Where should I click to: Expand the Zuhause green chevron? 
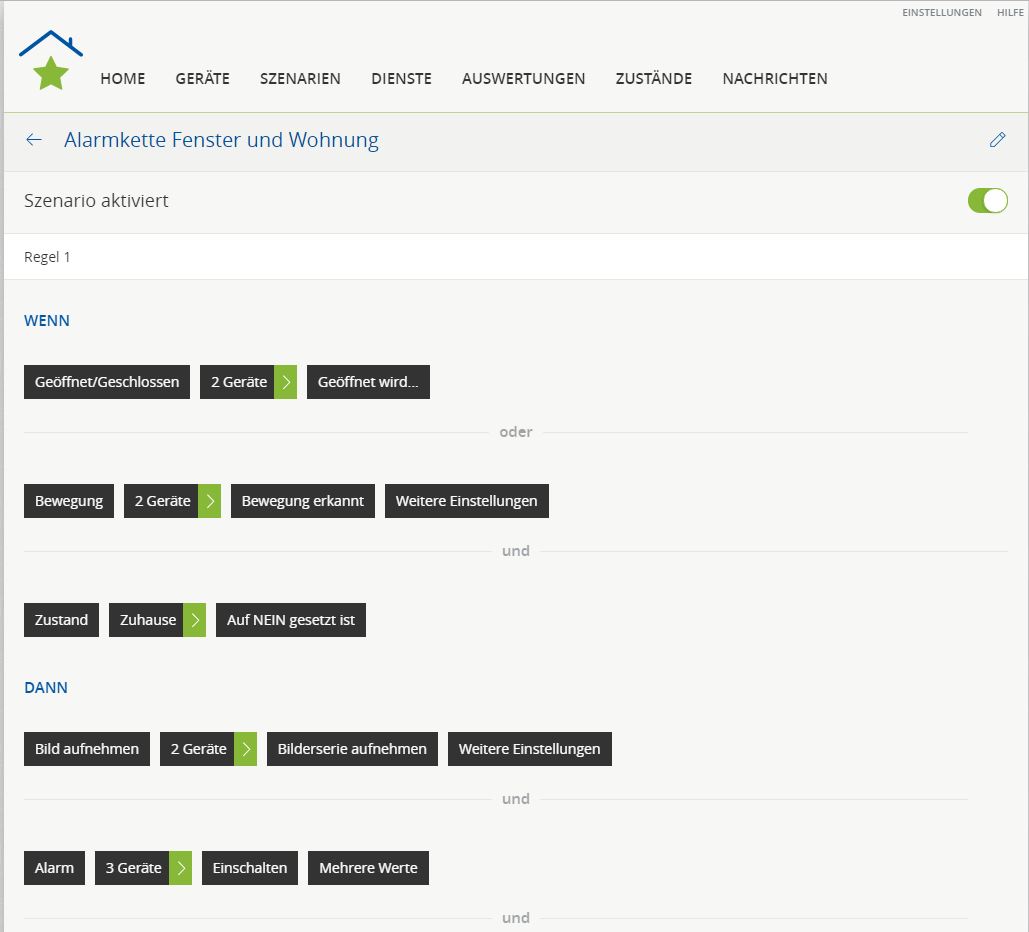(x=195, y=620)
